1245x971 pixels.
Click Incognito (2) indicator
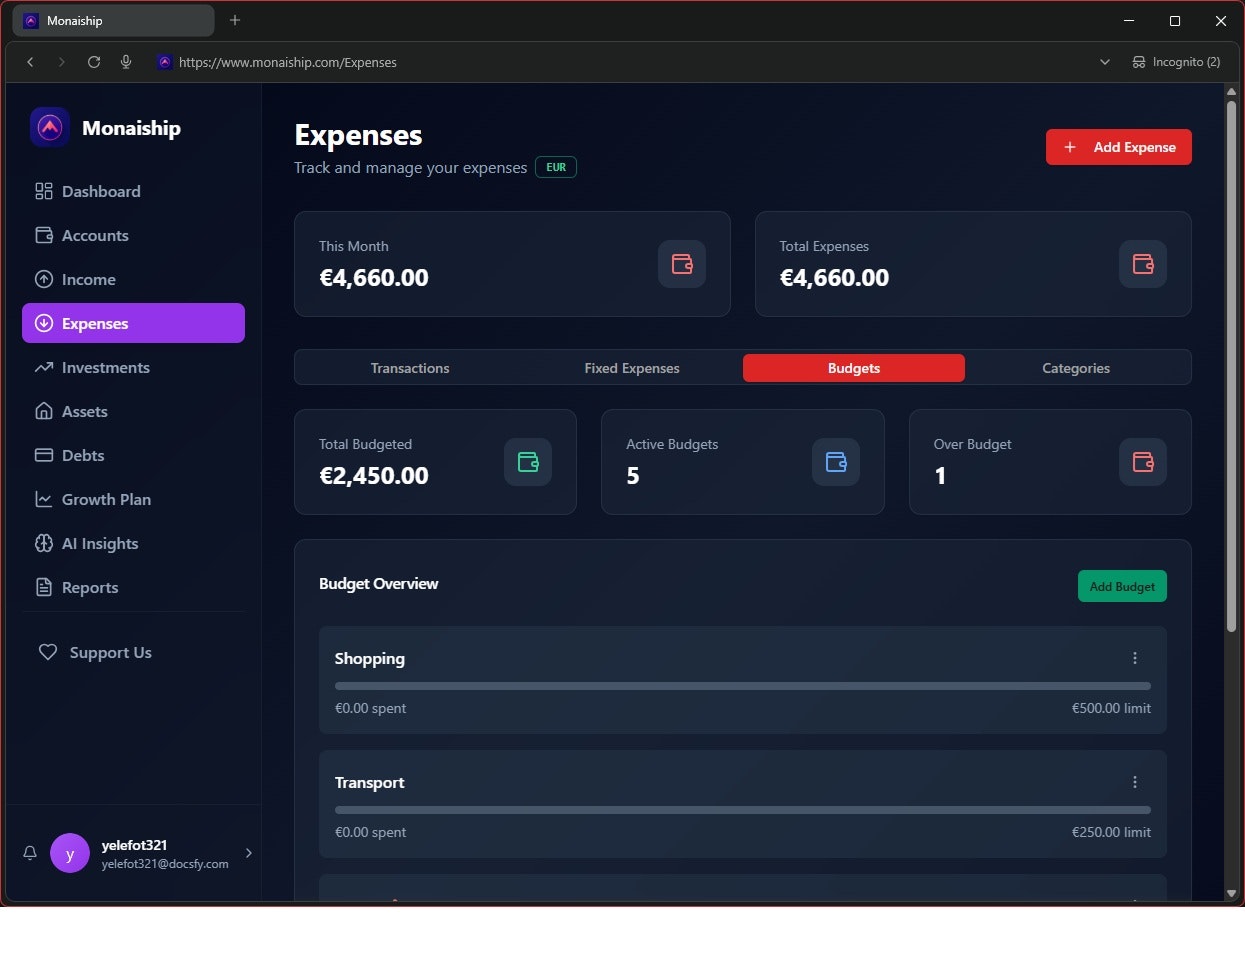click(1176, 62)
